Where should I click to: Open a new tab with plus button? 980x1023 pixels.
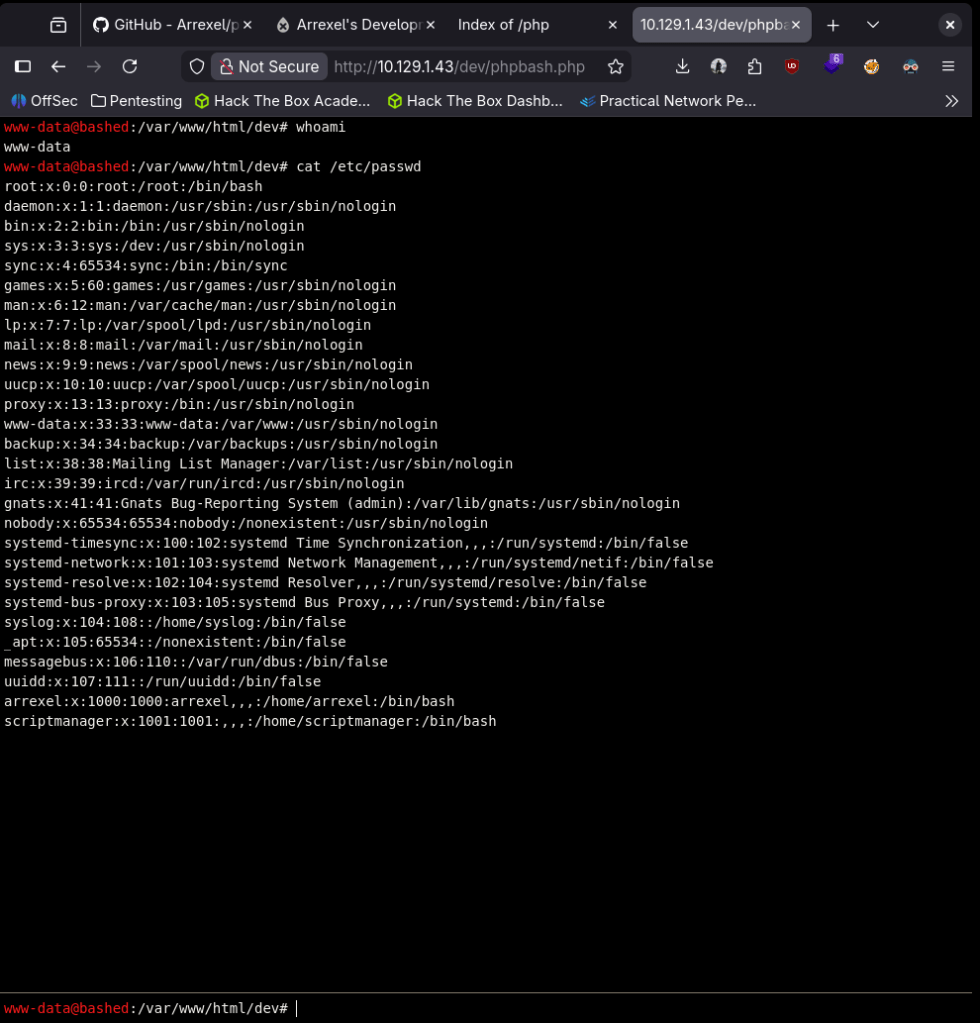pyautogui.click(x=833, y=25)
